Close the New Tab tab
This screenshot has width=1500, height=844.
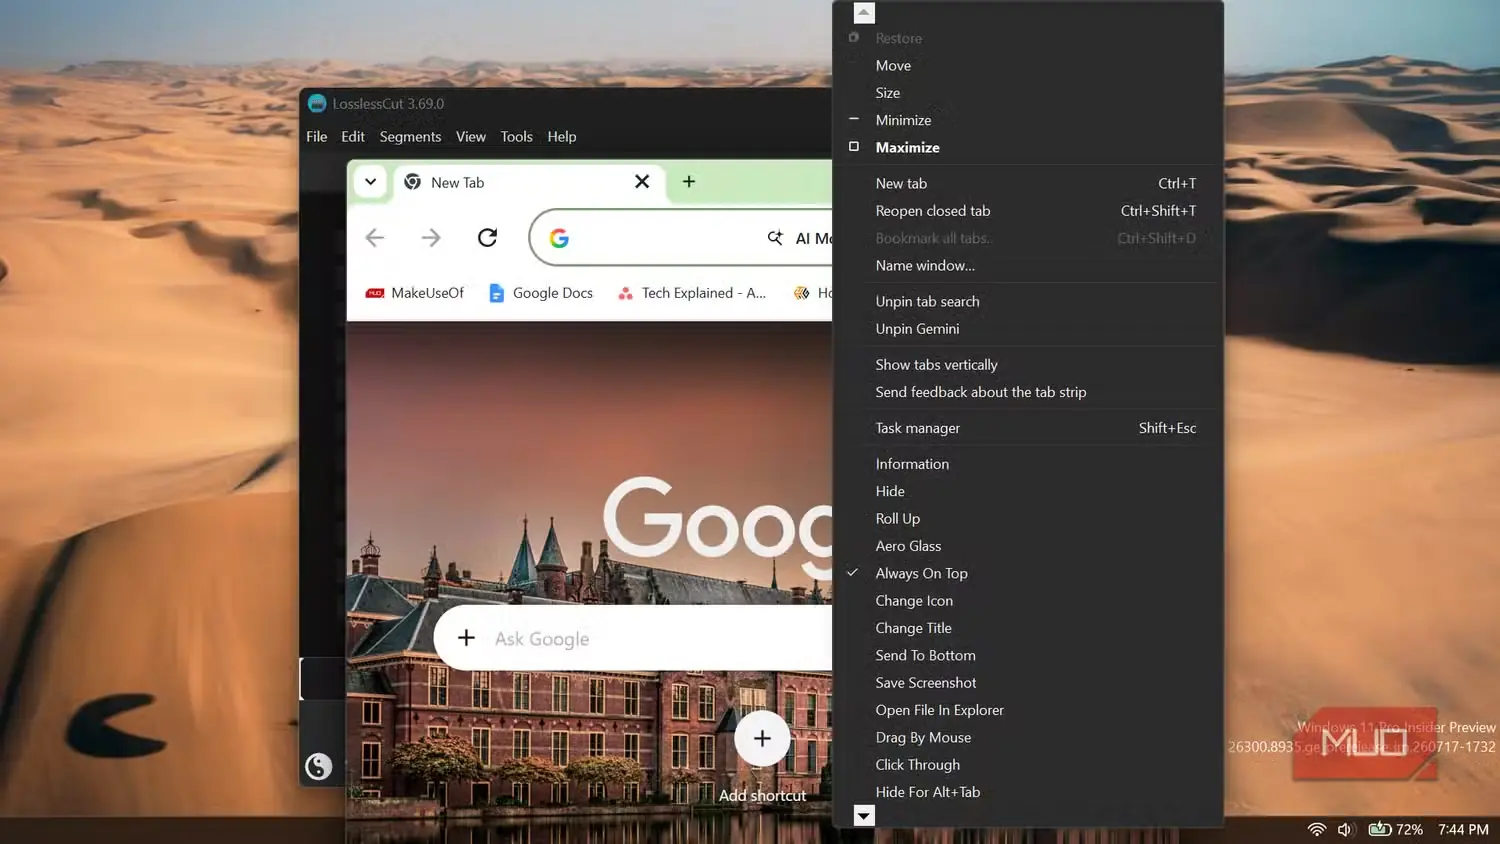pos(642,182)
